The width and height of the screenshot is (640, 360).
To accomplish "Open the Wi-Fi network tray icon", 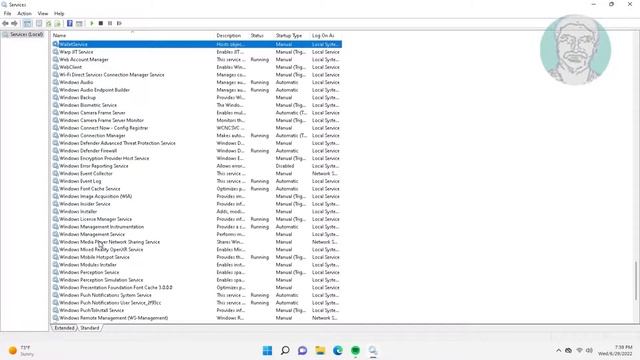I will [x=579, y=350].
